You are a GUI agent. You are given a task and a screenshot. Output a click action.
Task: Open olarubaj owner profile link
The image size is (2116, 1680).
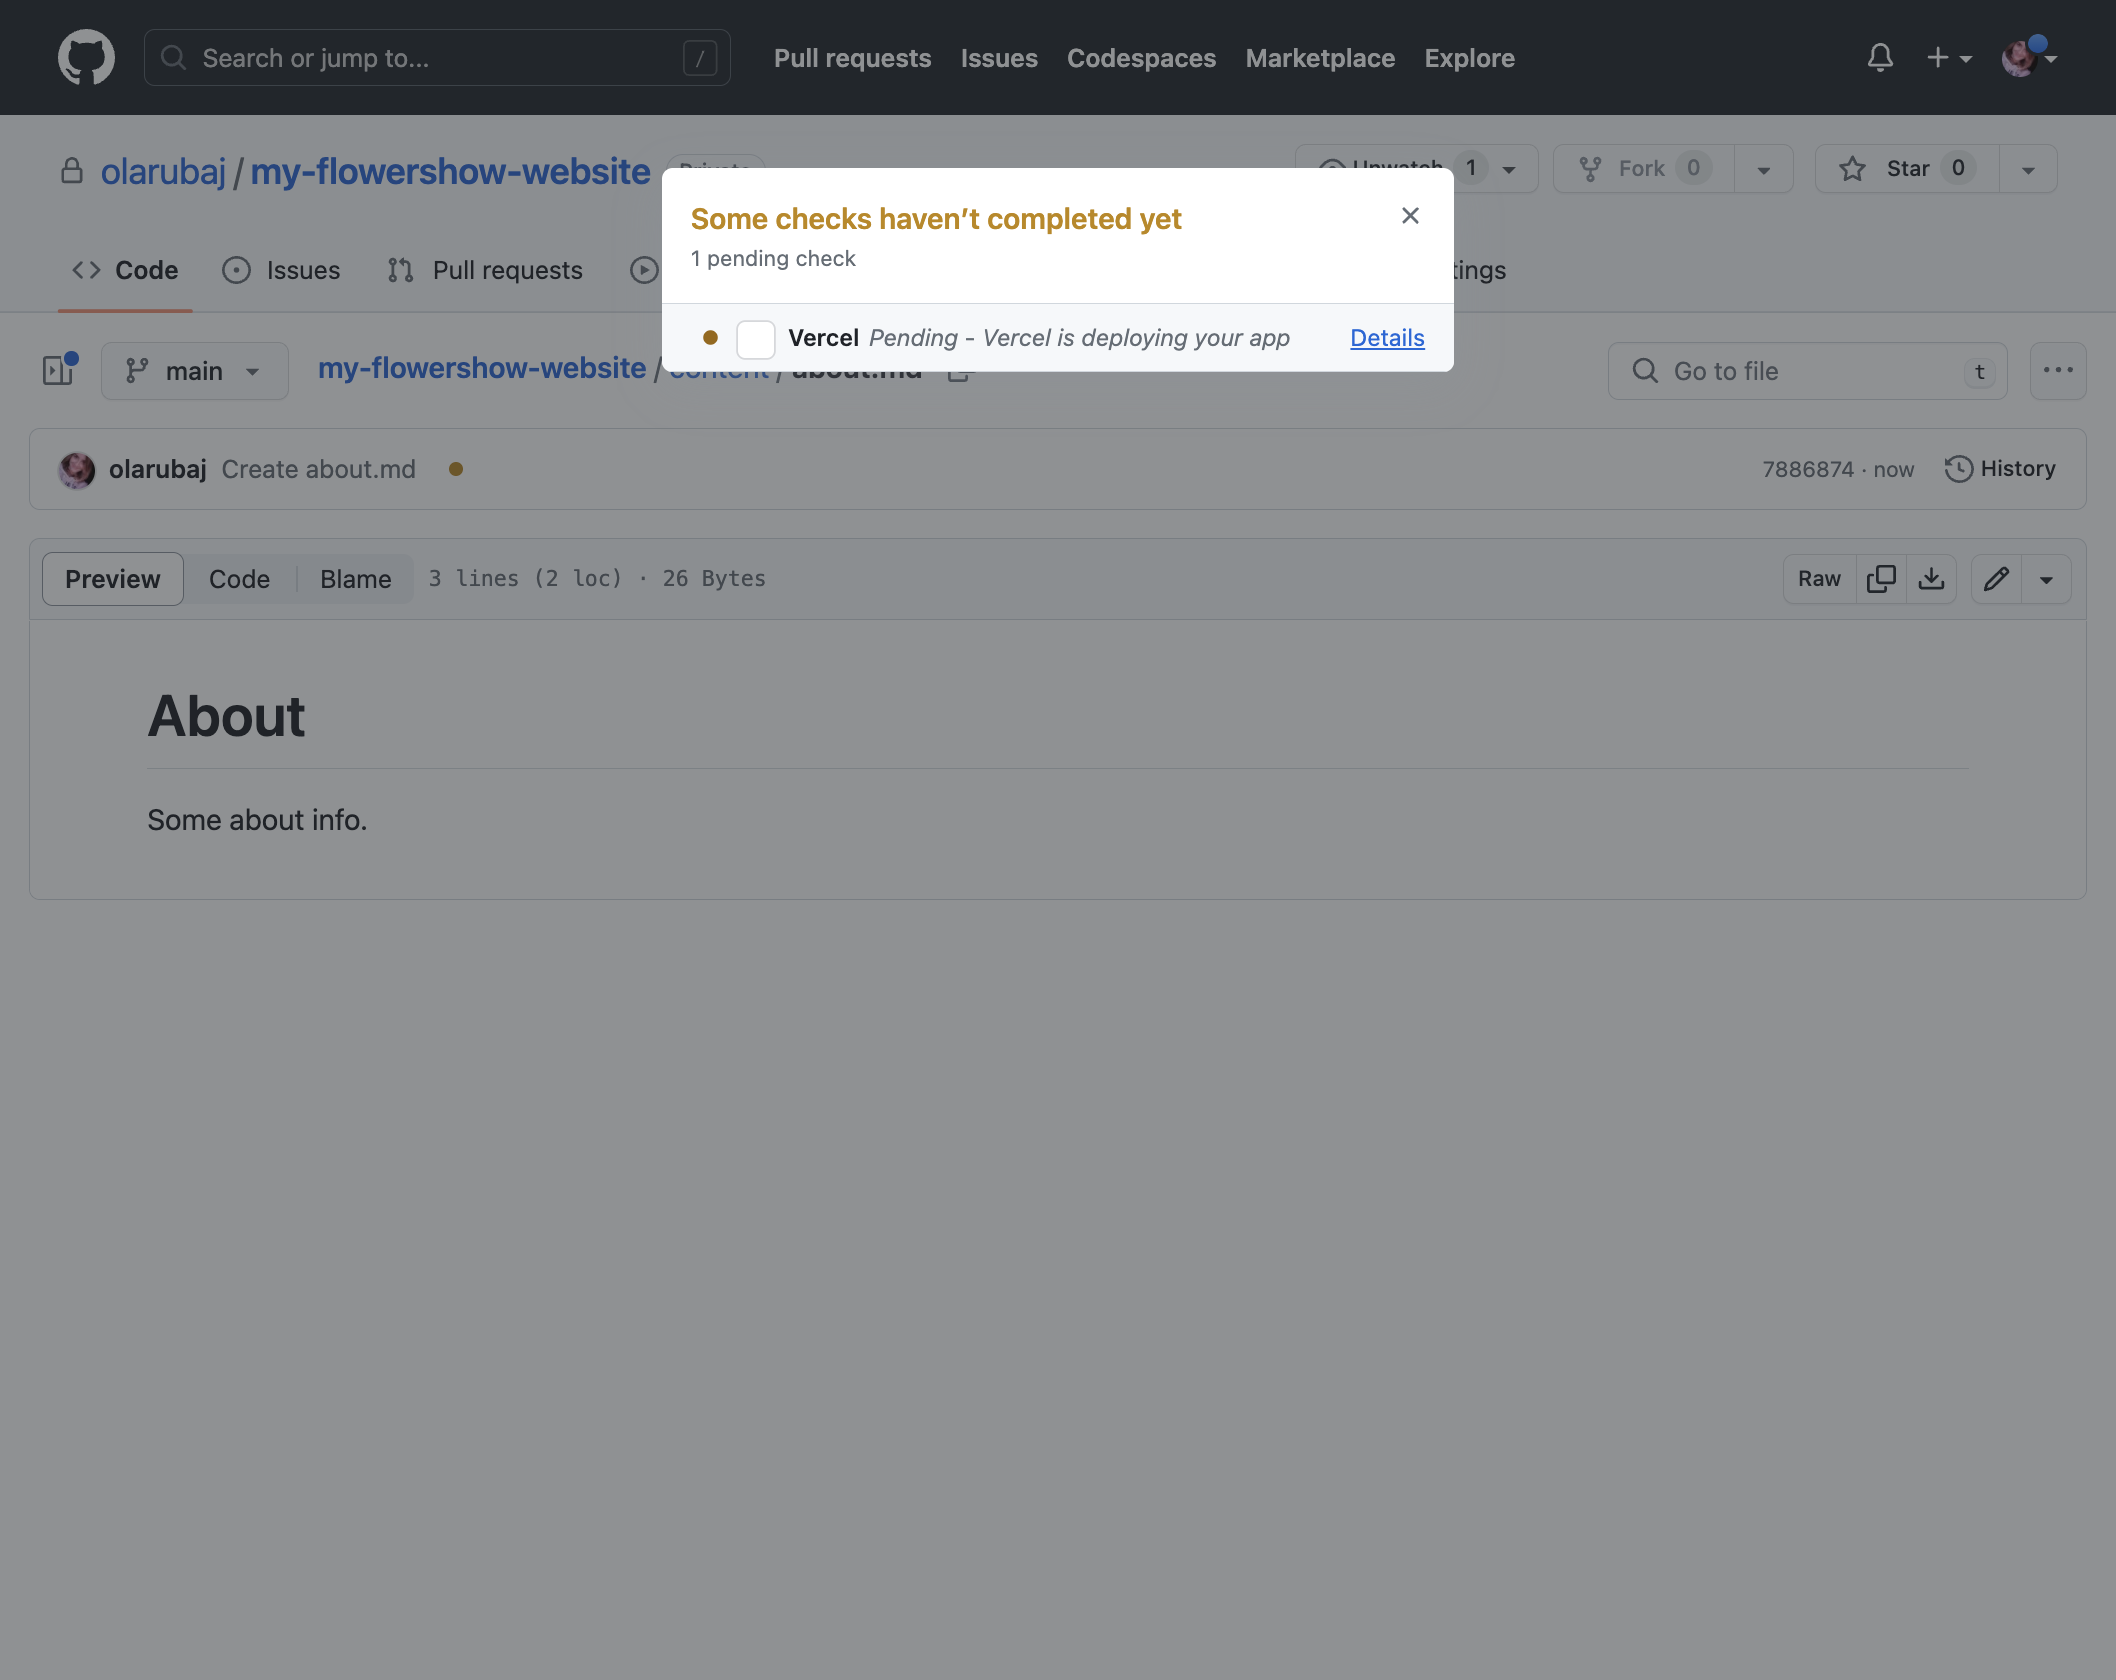(x=163, y=171)
